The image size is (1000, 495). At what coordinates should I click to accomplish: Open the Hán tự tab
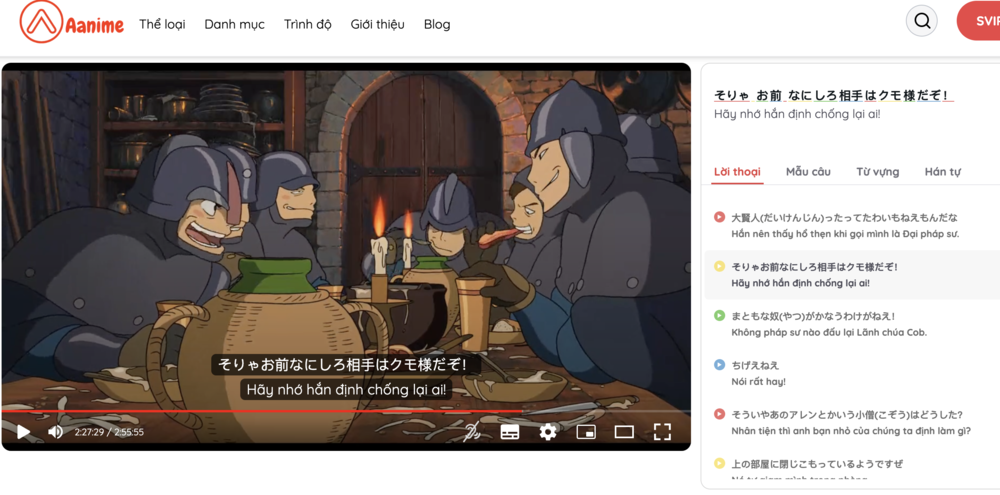point(942,172)
